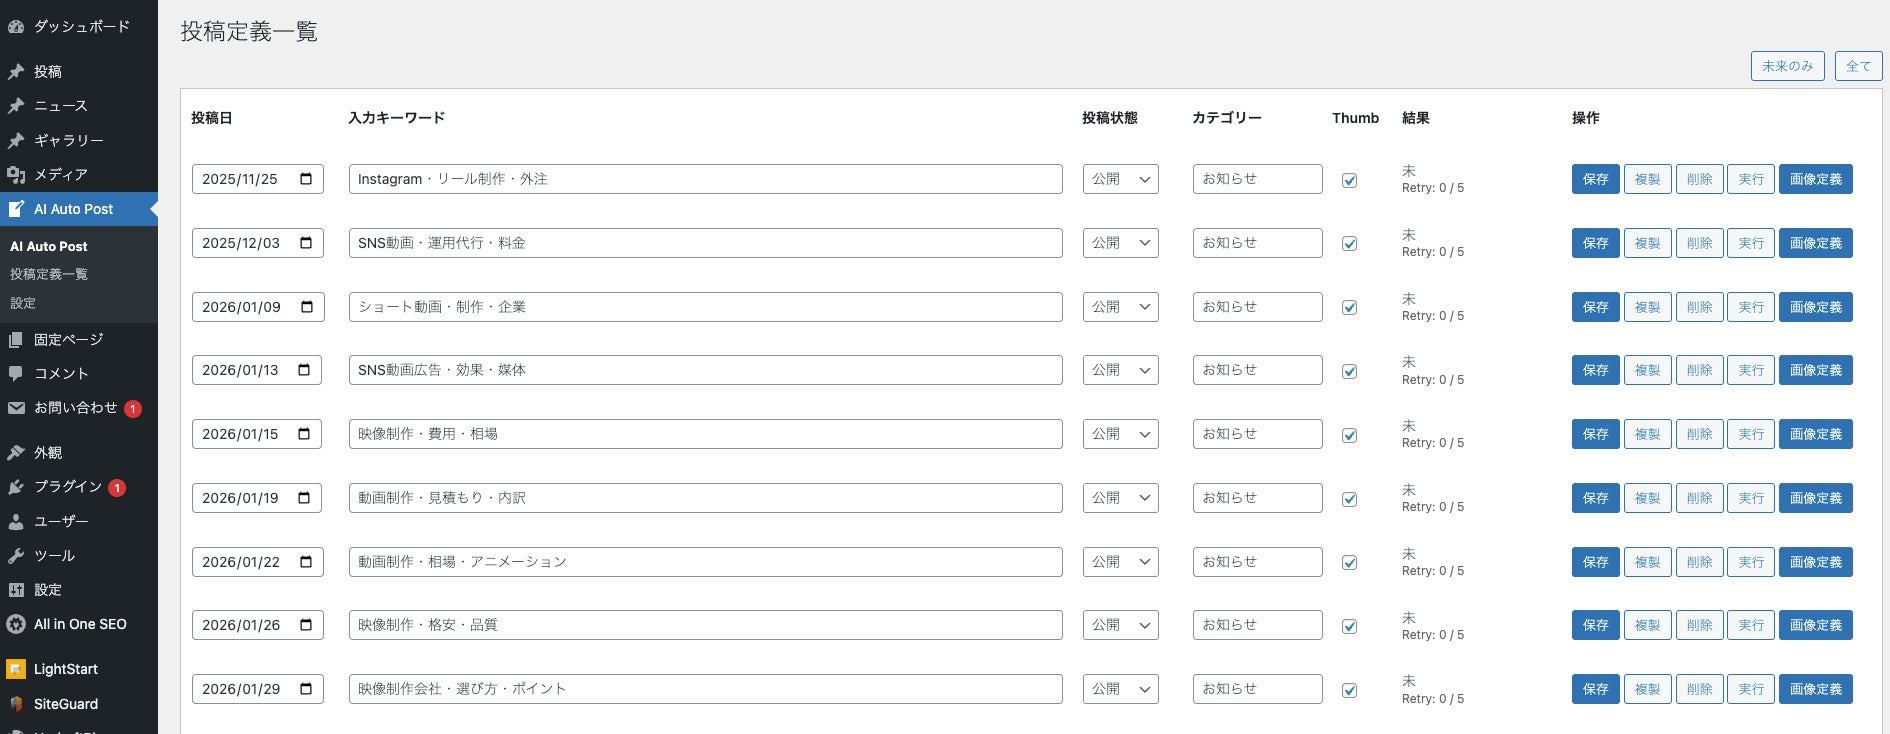Open 設定 under AI Auto Post submenu

point(23,303)
